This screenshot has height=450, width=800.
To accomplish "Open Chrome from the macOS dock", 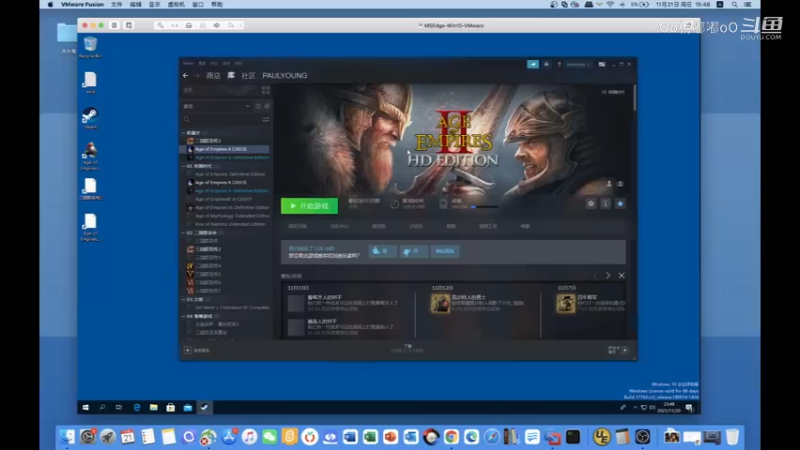I will coord(451,437).
